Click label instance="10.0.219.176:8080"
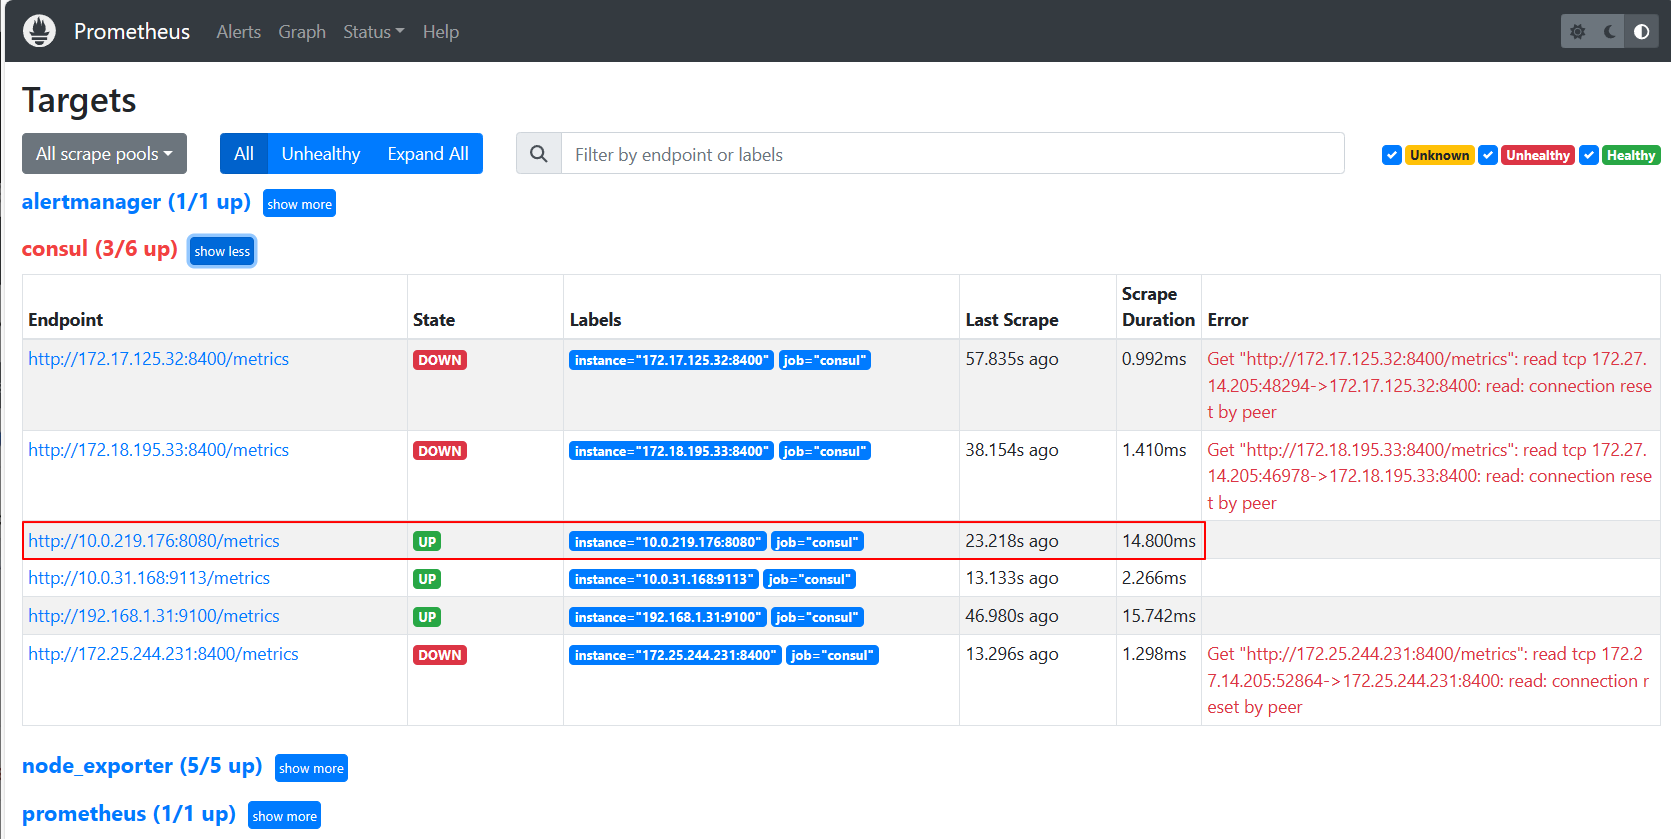Viewport: 1671px width, 839px height. coord(668,542)
